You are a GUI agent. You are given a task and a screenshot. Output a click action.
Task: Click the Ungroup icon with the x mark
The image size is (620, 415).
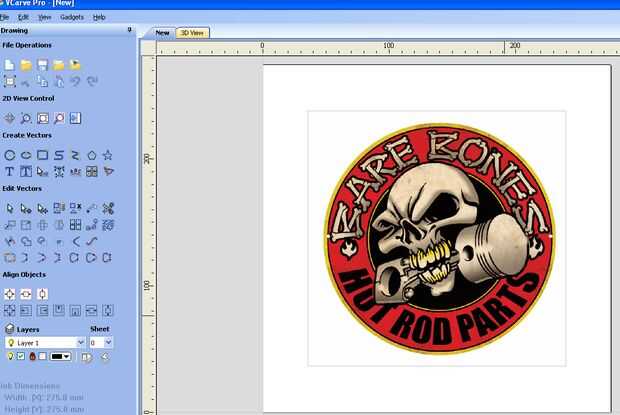click(x=75, y=208)
